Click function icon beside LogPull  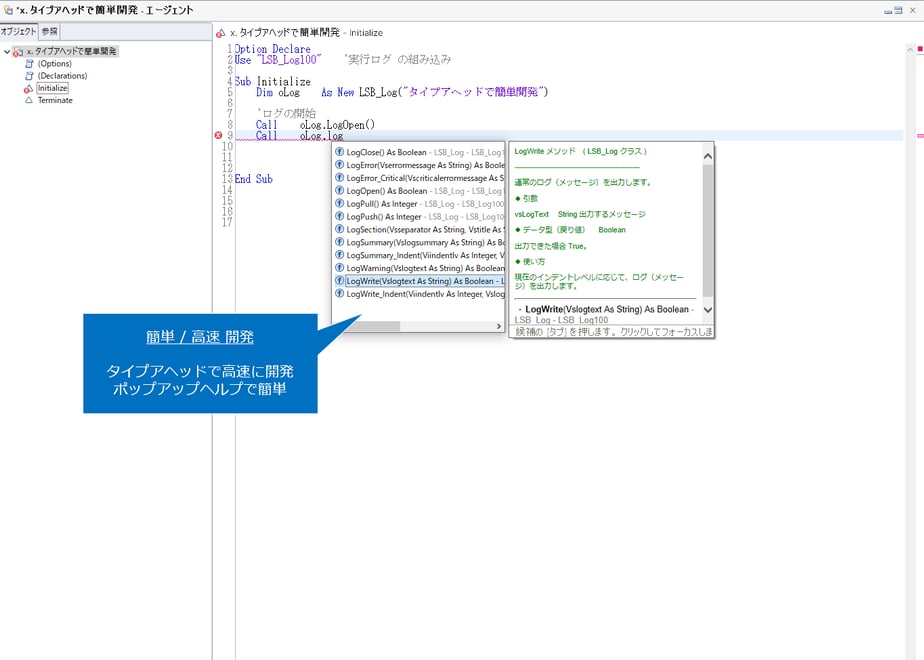point(339,203)
